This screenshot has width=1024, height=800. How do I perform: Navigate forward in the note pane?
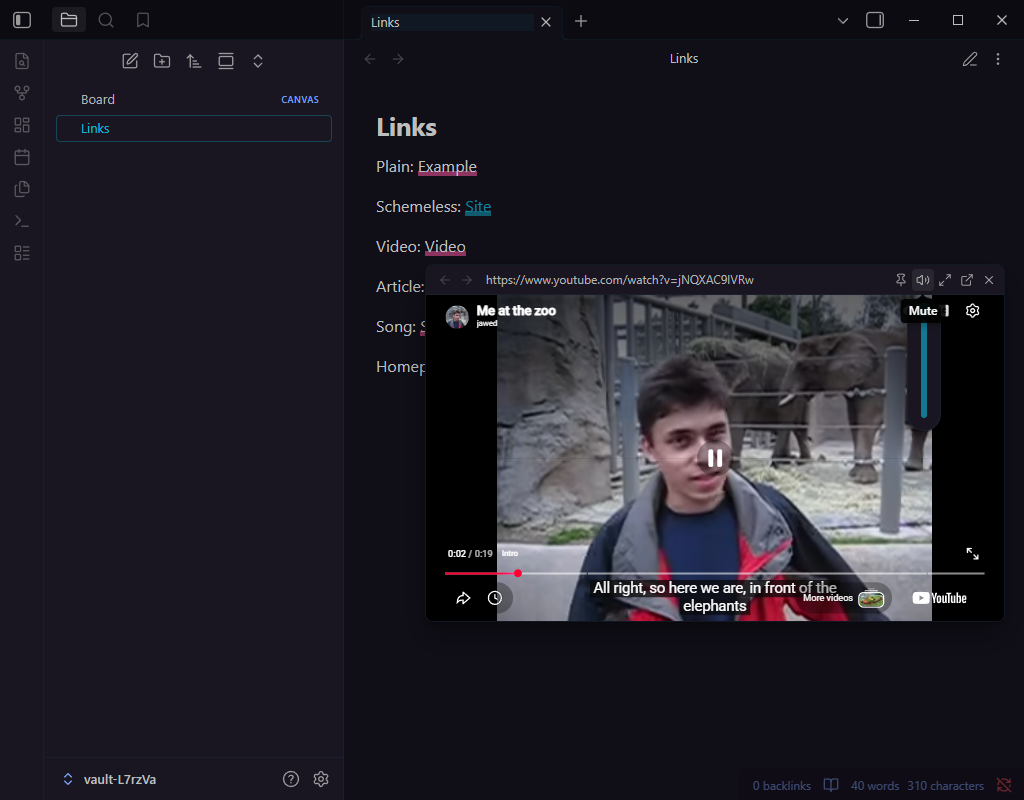(398, 59)
